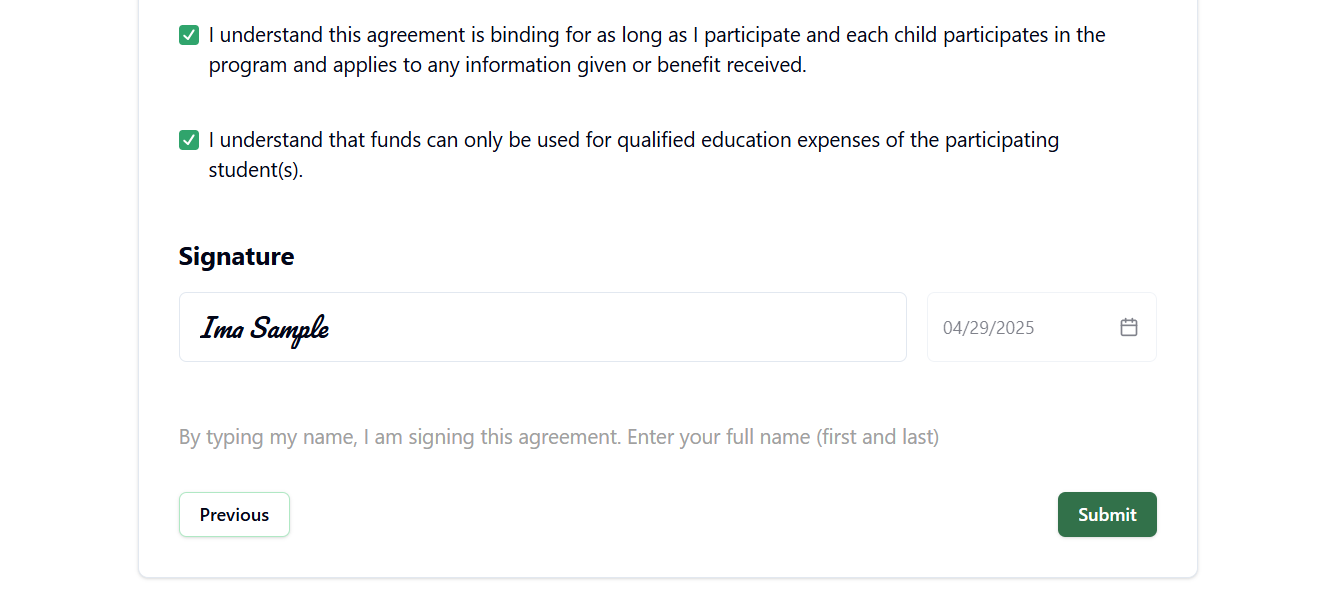Toggle the first green checkmark box

pyautogui.click(x=189, y=35)
